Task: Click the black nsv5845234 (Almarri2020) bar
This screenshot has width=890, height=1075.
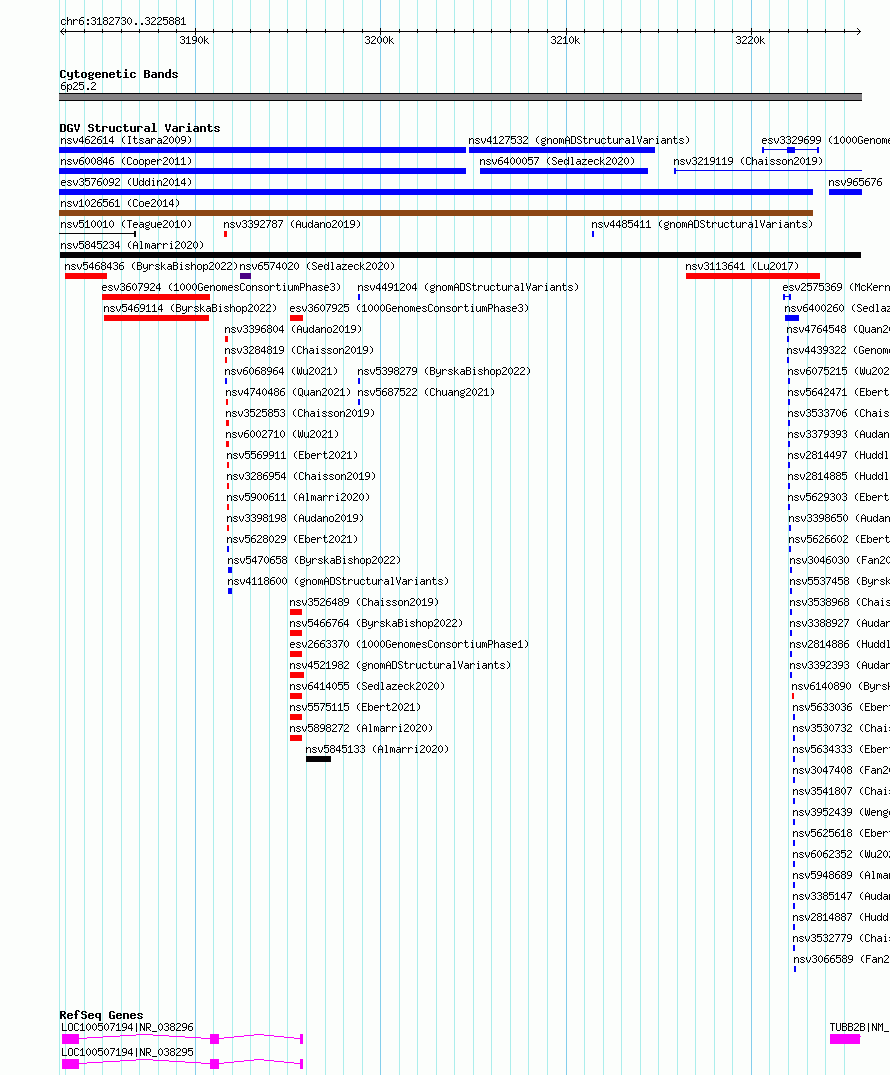Action: 460,255
